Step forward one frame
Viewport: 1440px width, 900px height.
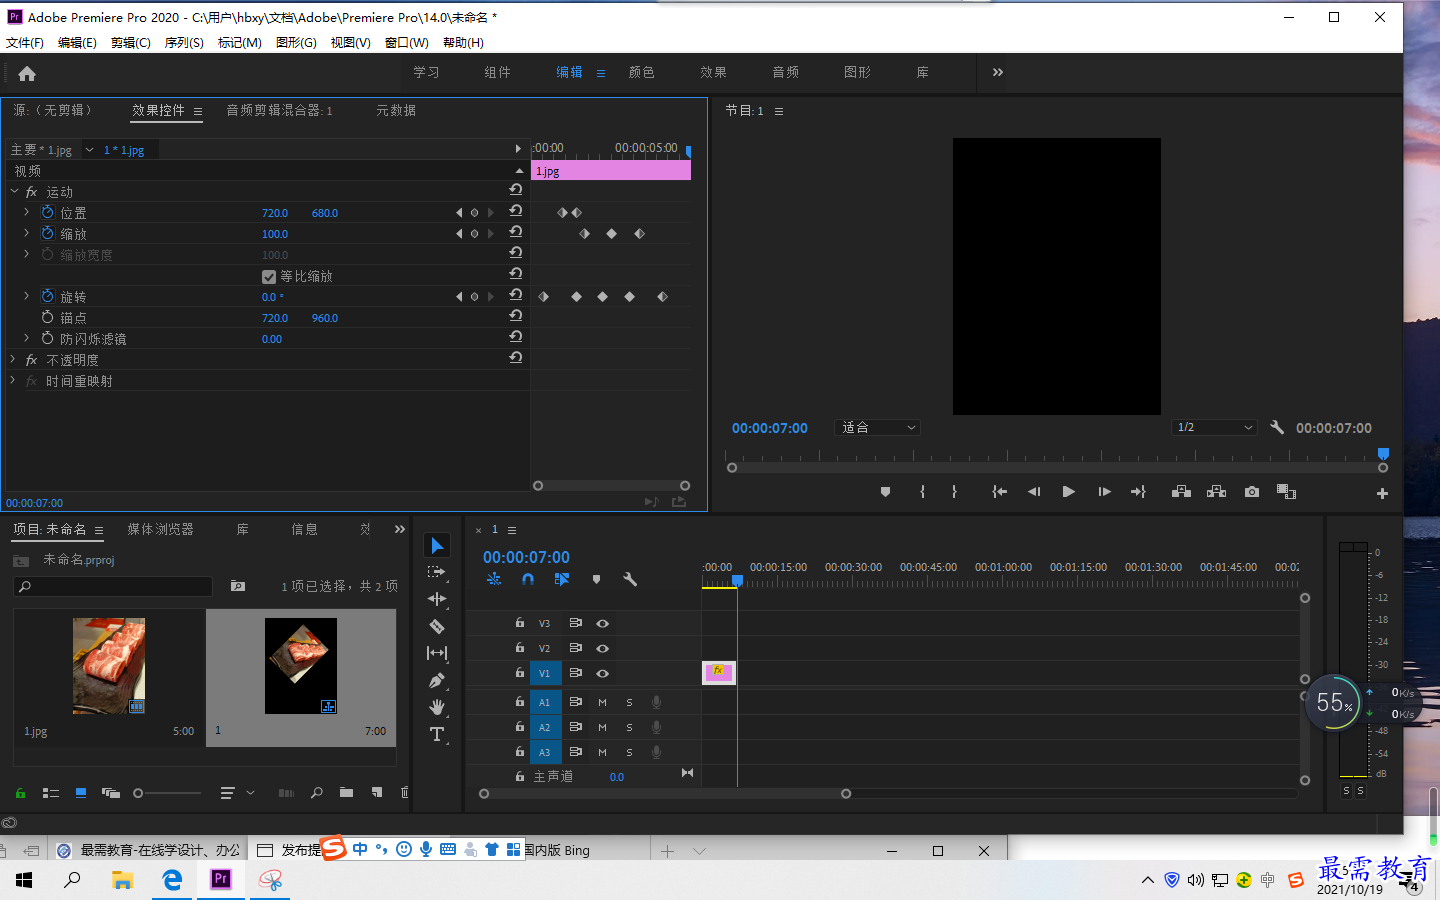1104,492
